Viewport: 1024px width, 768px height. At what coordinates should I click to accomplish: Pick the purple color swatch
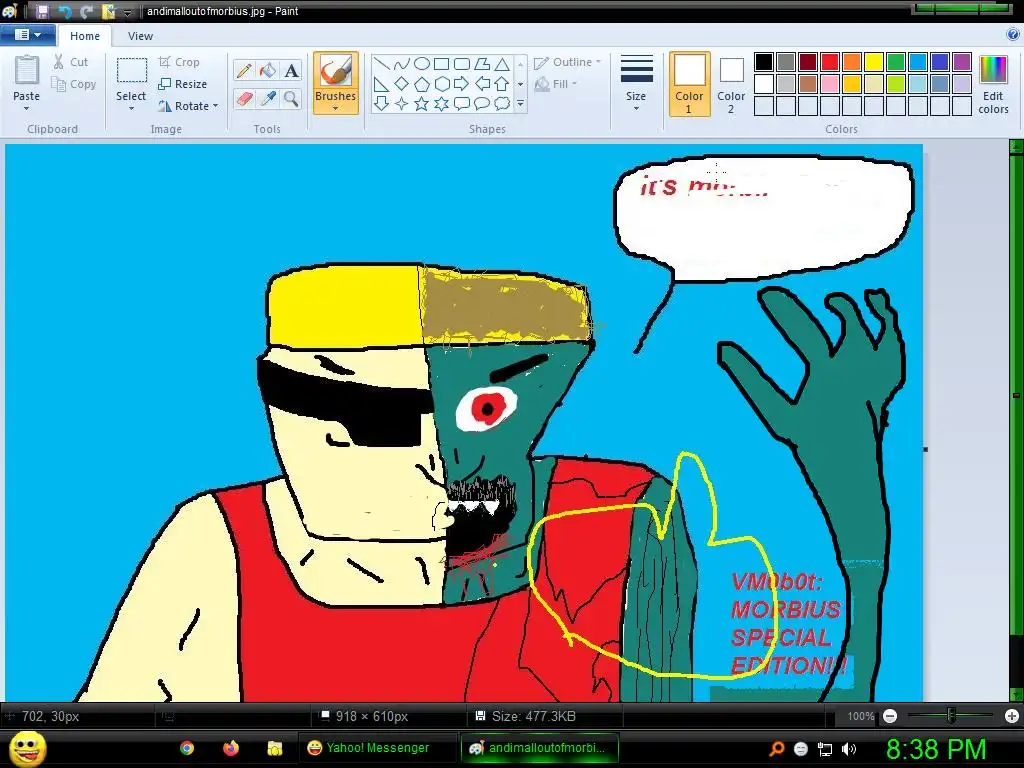(962, 62)
